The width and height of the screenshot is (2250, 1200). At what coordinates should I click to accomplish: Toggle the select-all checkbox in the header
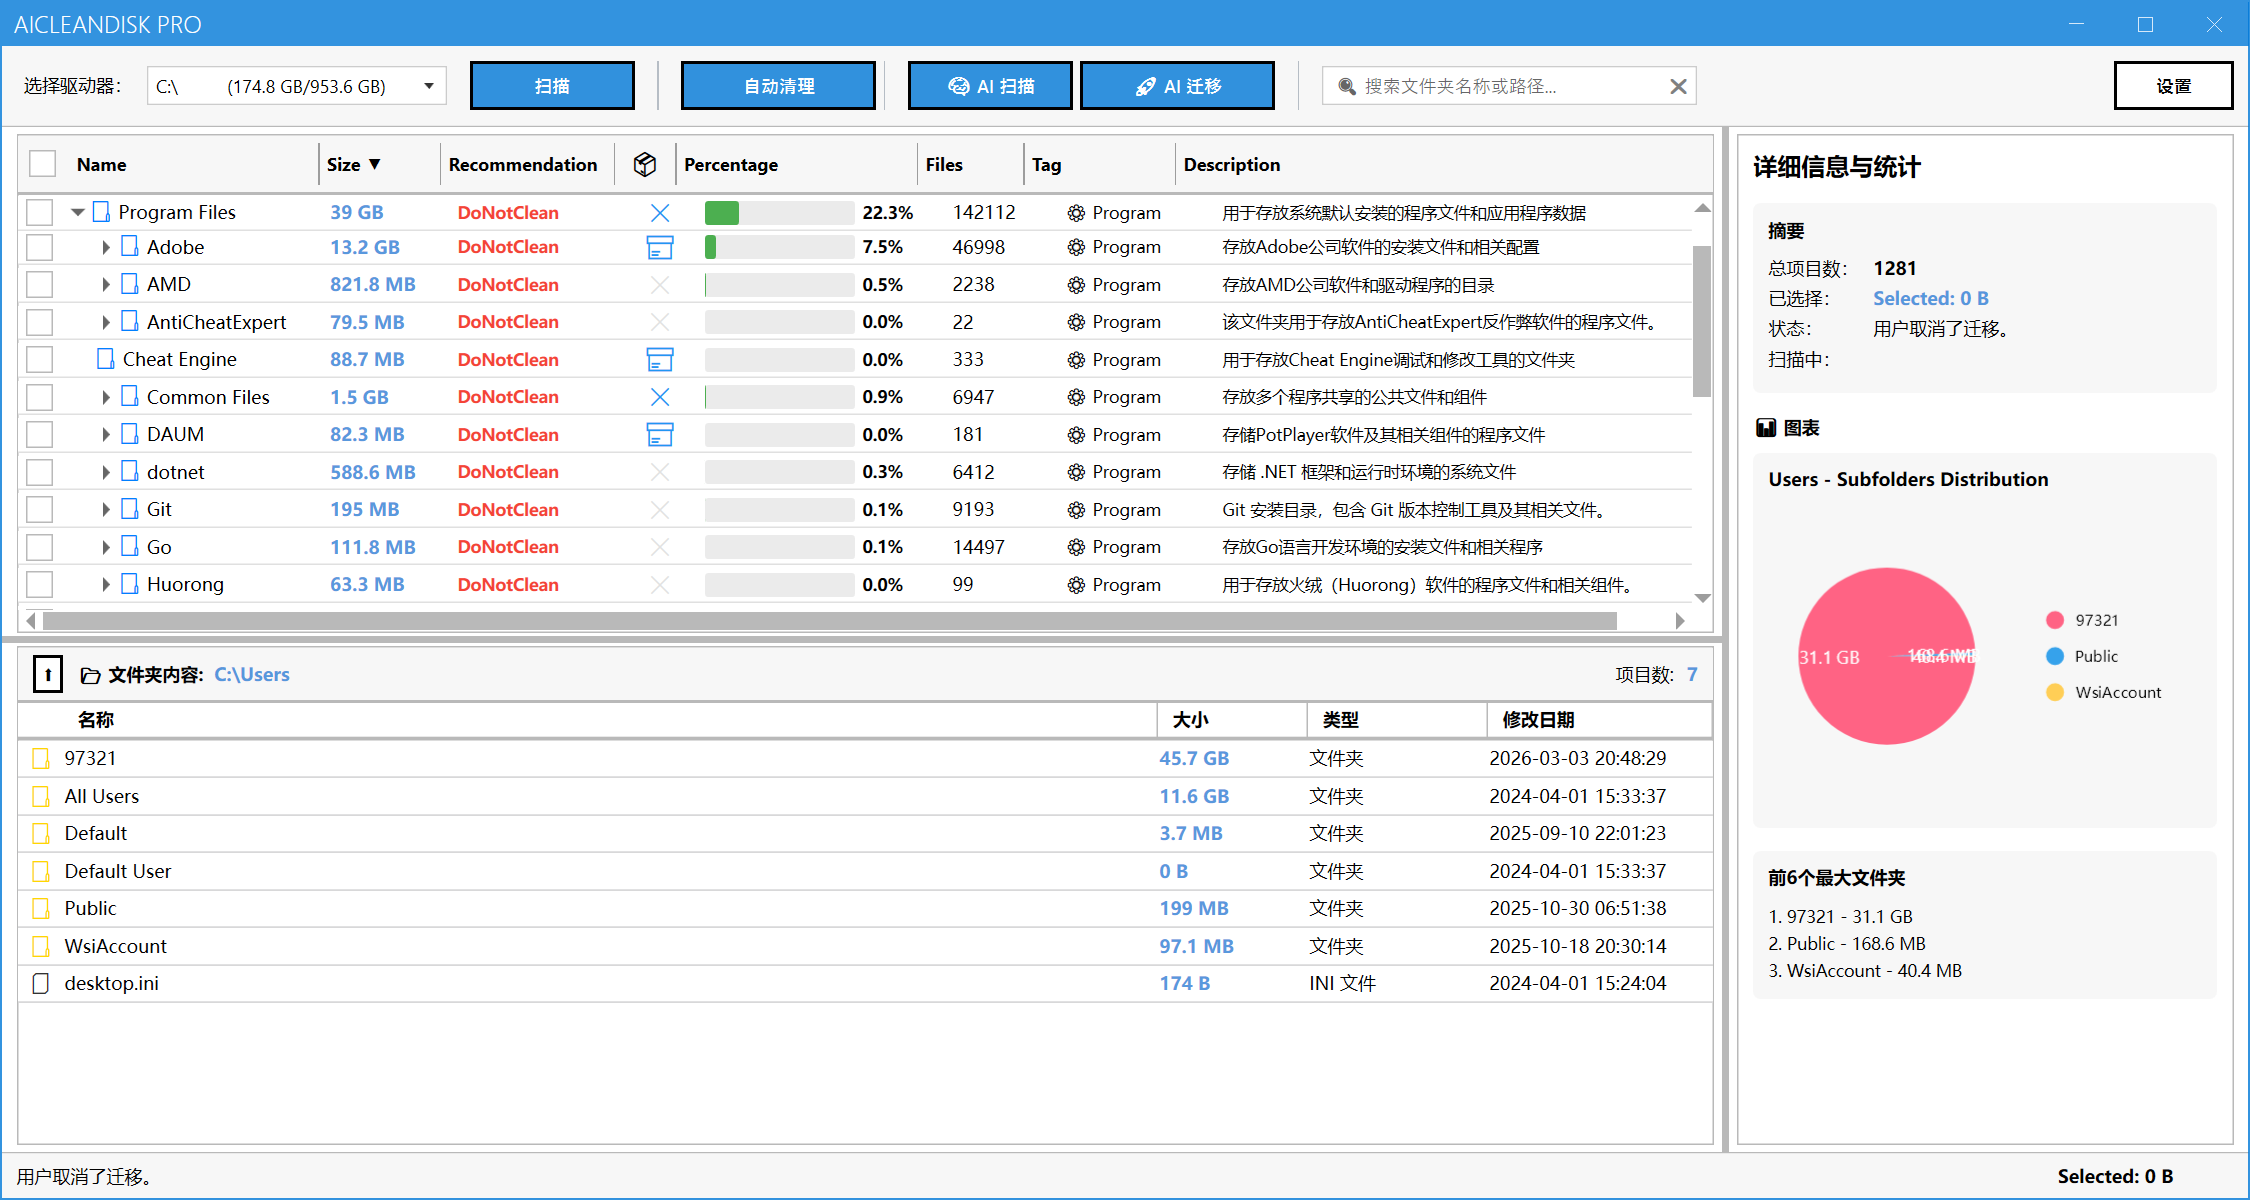click(42, 163)
